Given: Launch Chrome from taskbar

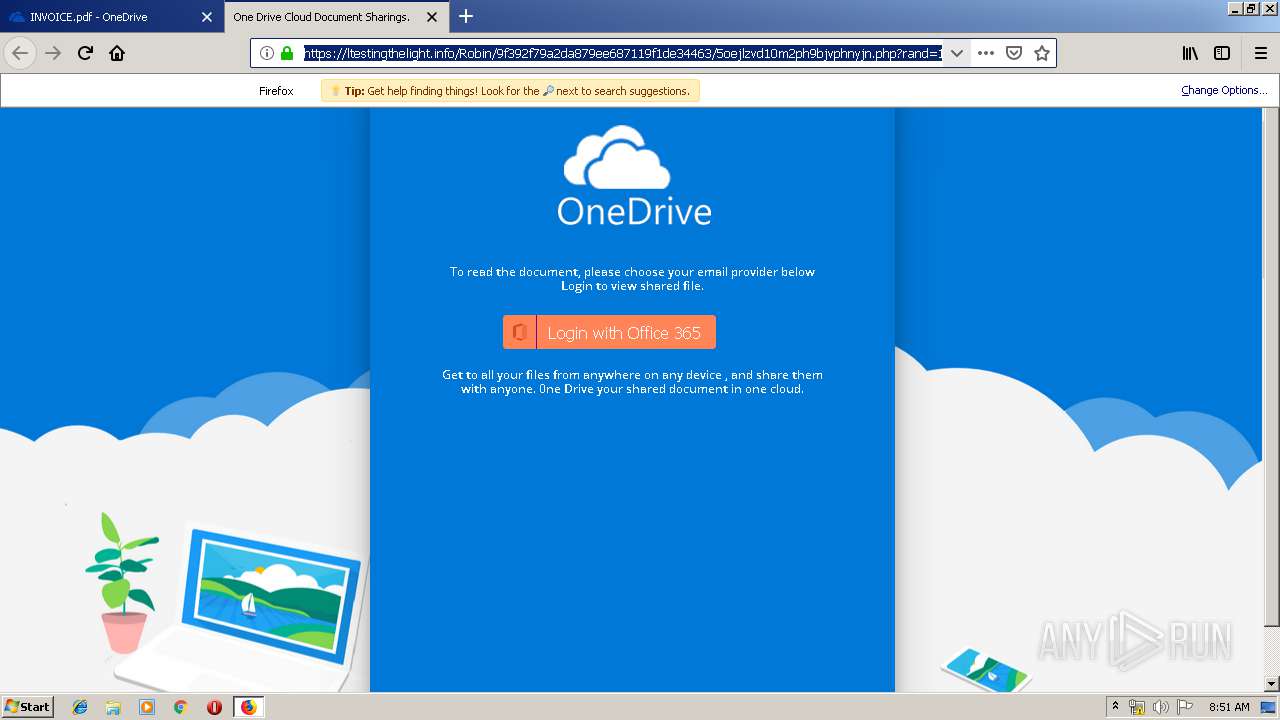Looking at the screenshot, I should [x=181, y=707].
